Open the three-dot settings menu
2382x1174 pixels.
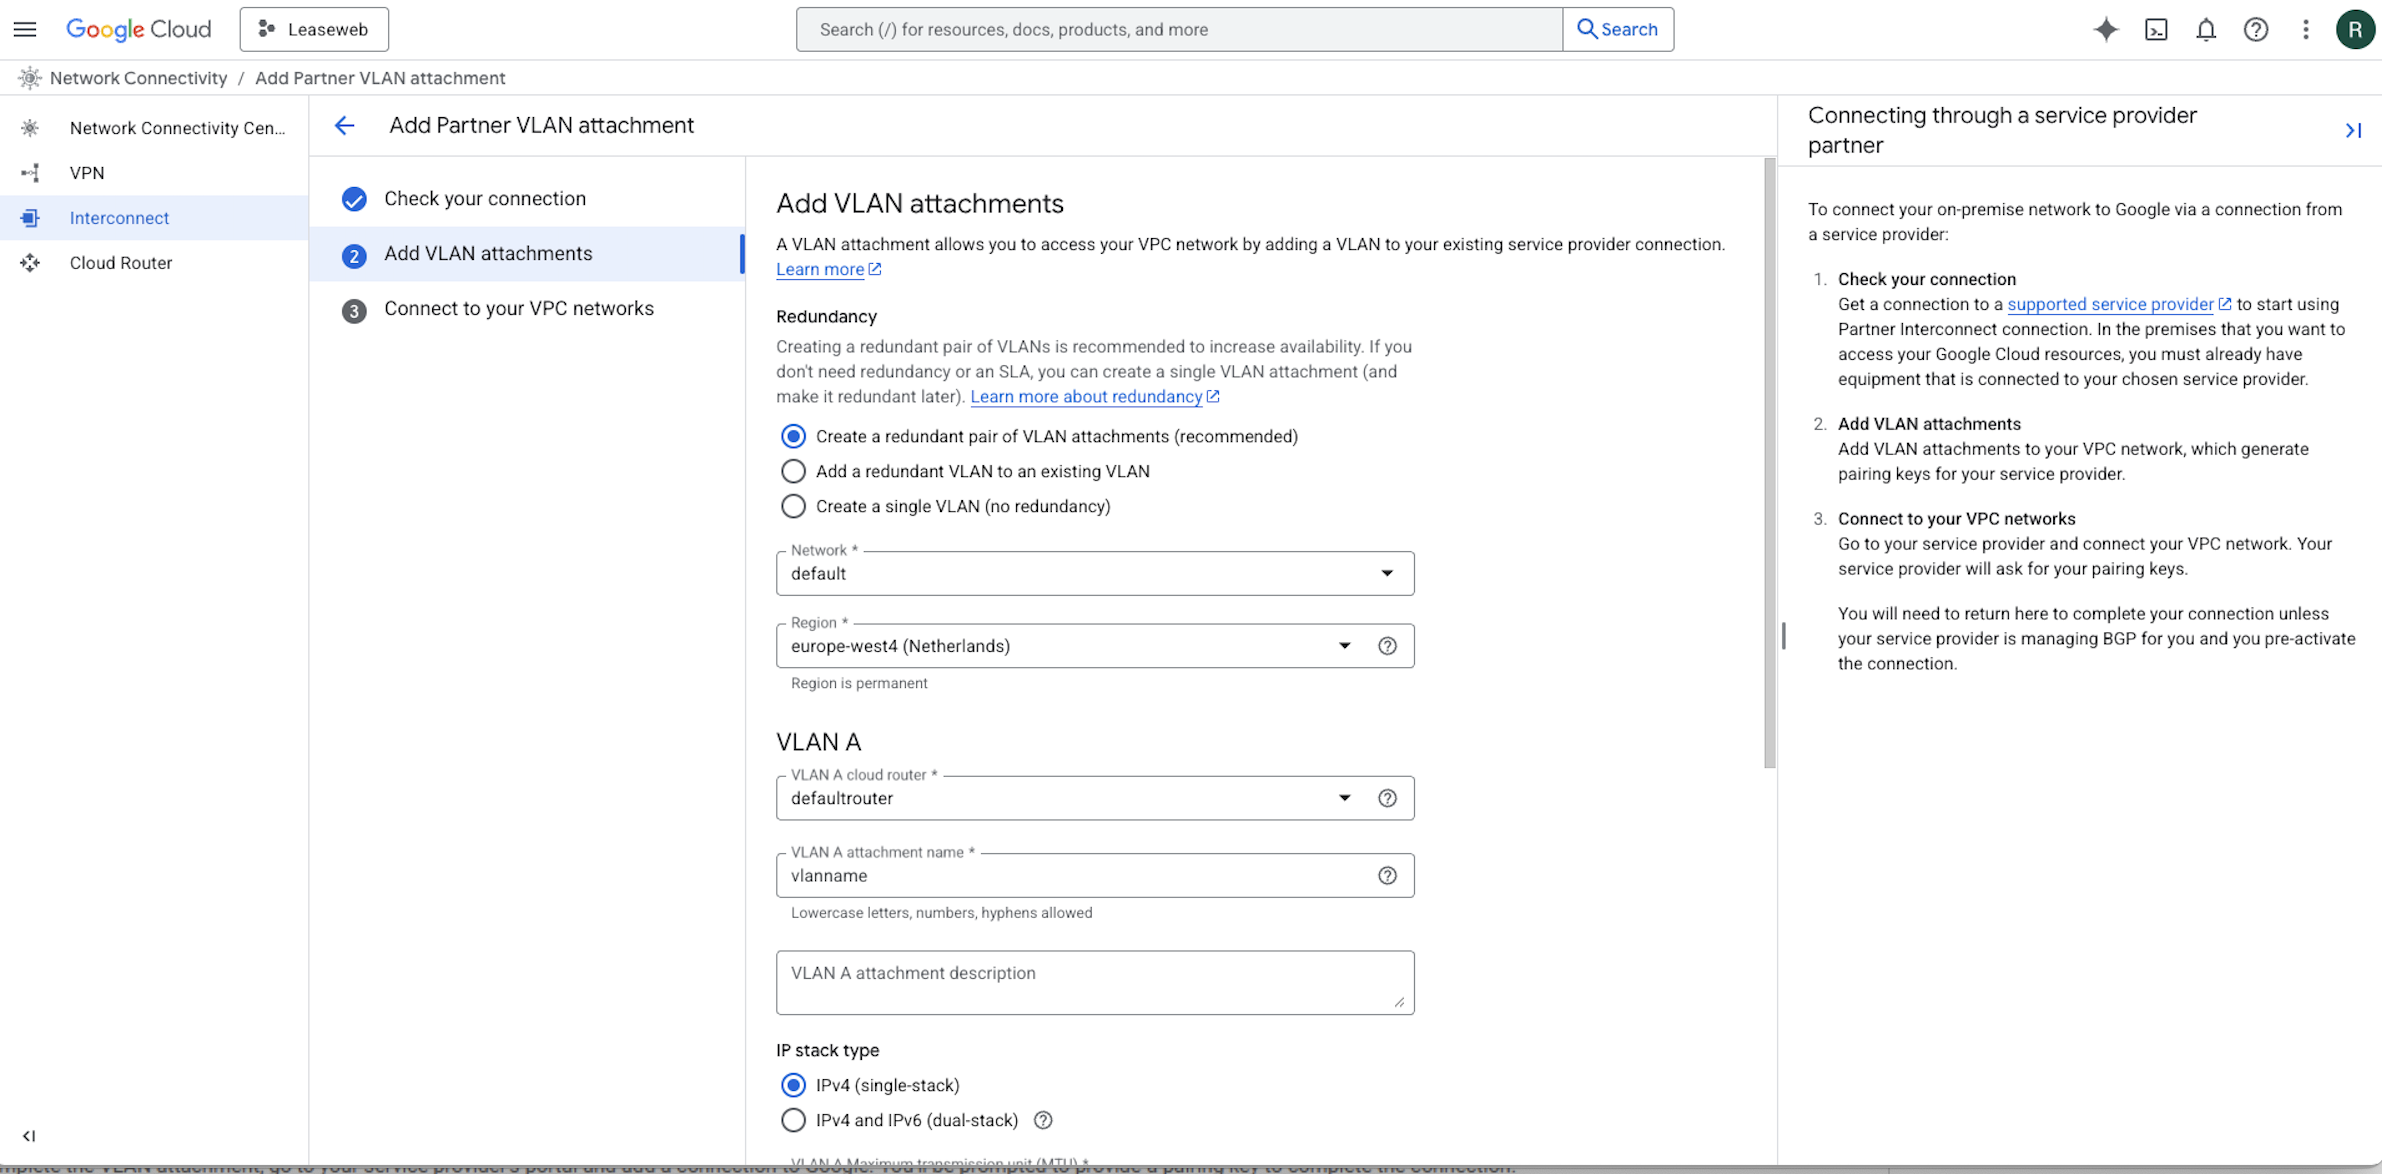pos(2306,29)
